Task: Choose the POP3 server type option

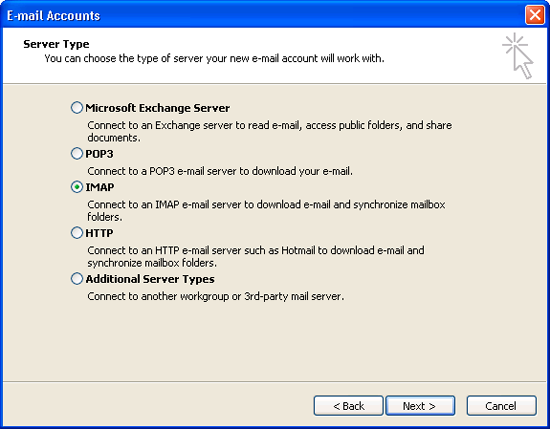Action: tap(76, 154)
